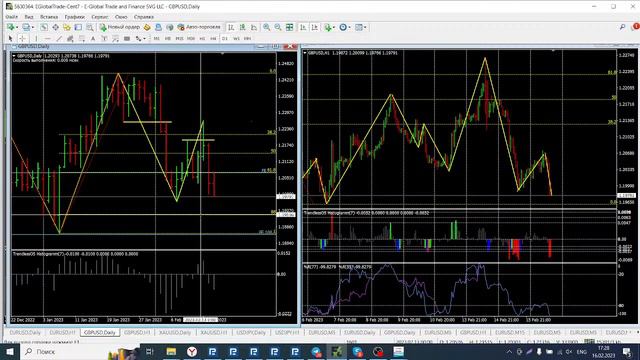This screenshot has height=360, width=640.
Task: Switch chart to line chart icon
Action: (x=254, y=27)
